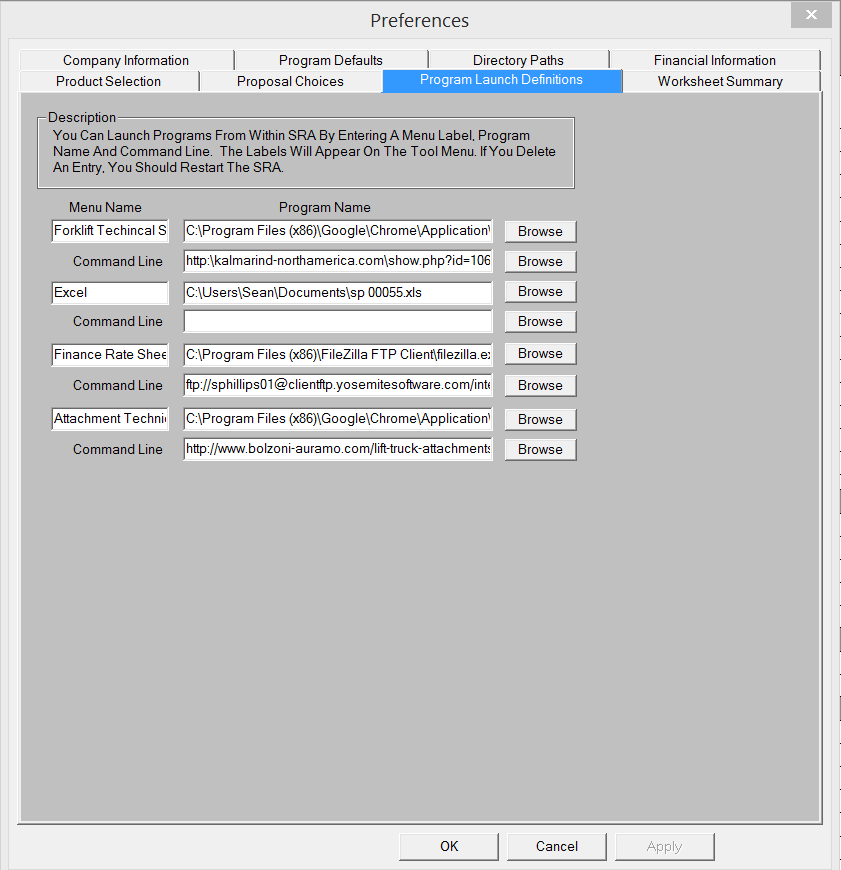Open the Worksheet Summary tab

pos(721,81)
